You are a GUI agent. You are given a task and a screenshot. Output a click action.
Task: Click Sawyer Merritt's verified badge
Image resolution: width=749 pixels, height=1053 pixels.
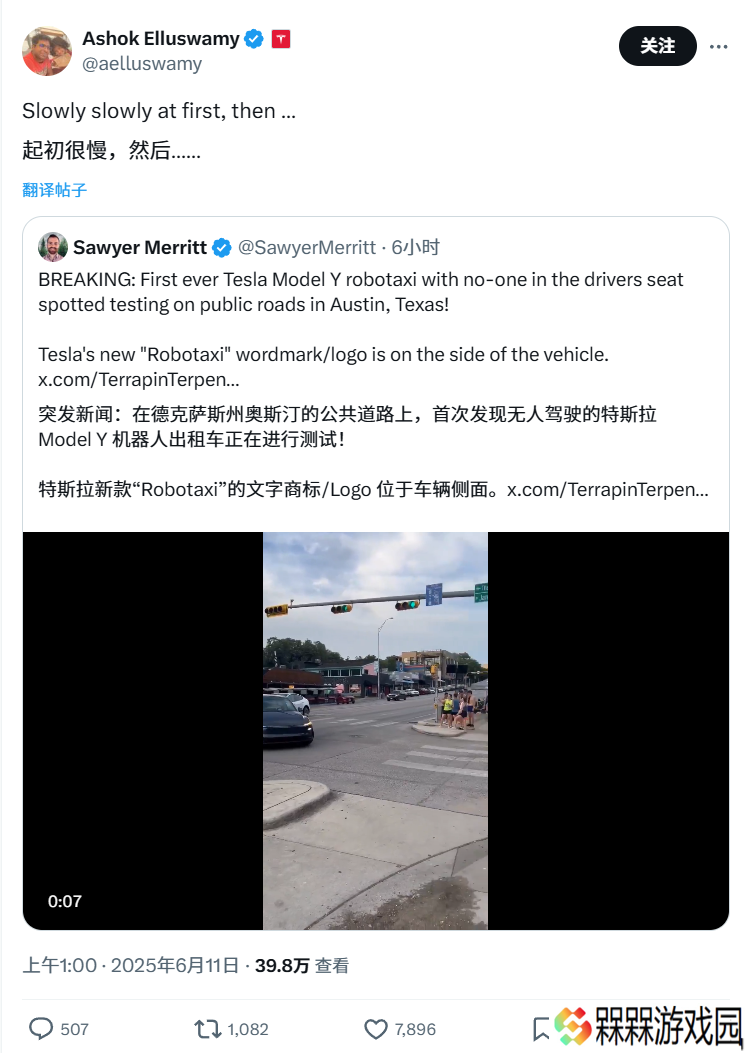click(x=222, y=248)
